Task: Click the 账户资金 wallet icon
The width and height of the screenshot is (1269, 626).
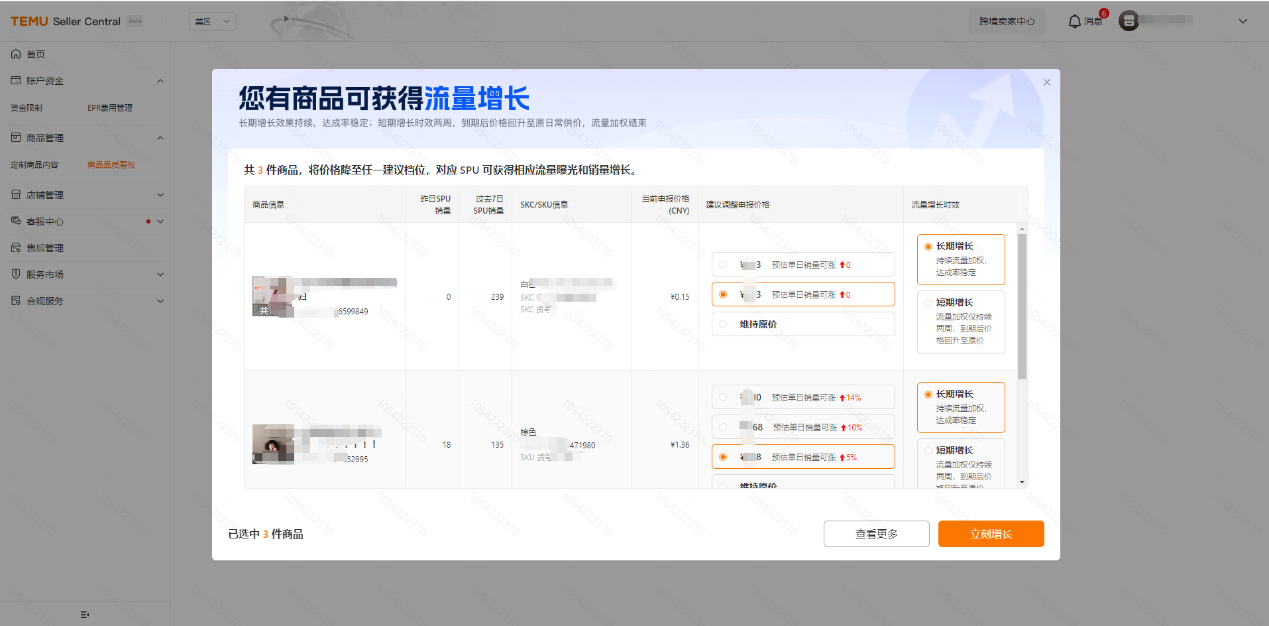Action: pyautogui.click(x=16, y=80)
